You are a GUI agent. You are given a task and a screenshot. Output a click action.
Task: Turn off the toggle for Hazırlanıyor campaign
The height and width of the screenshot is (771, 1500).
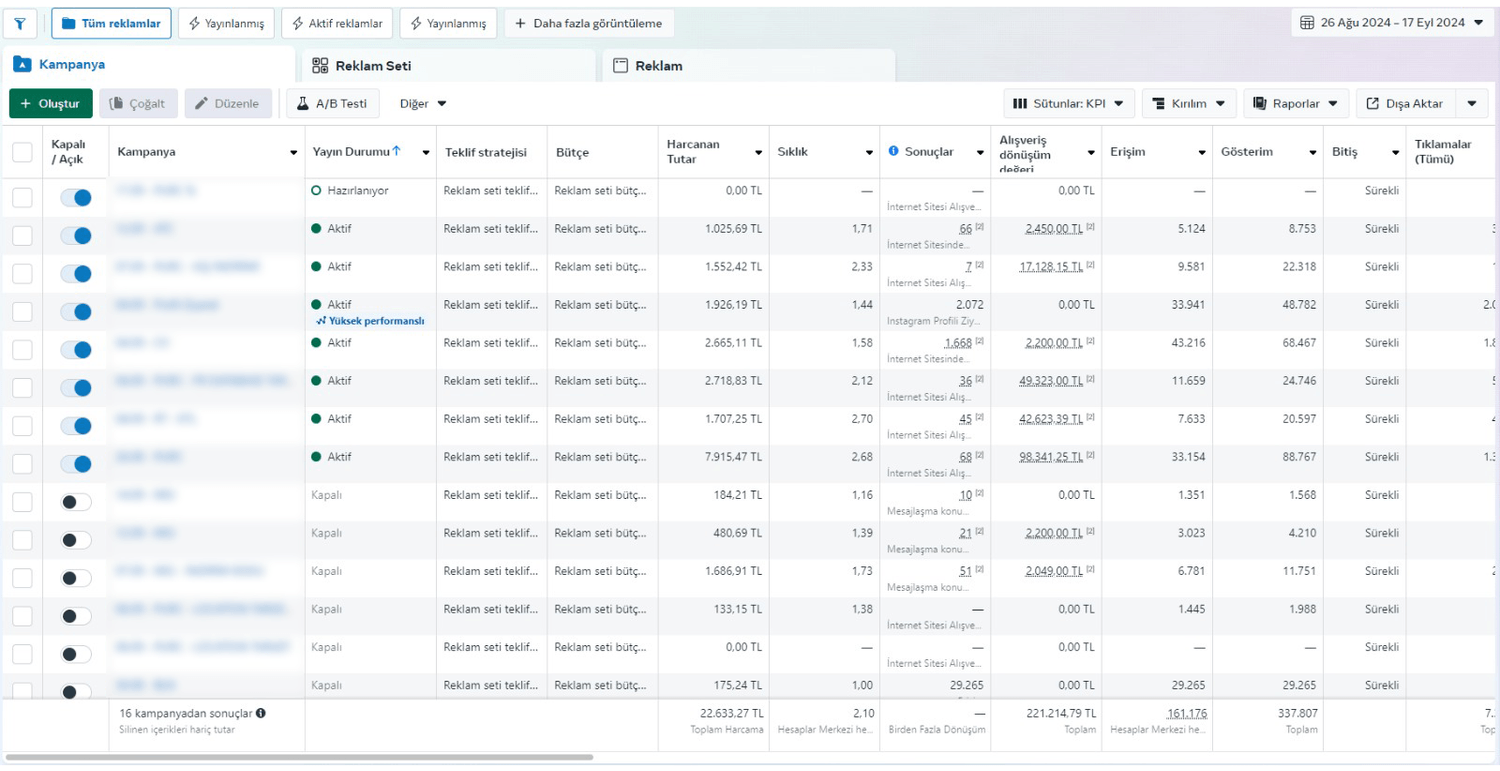[x=76, y=198]
